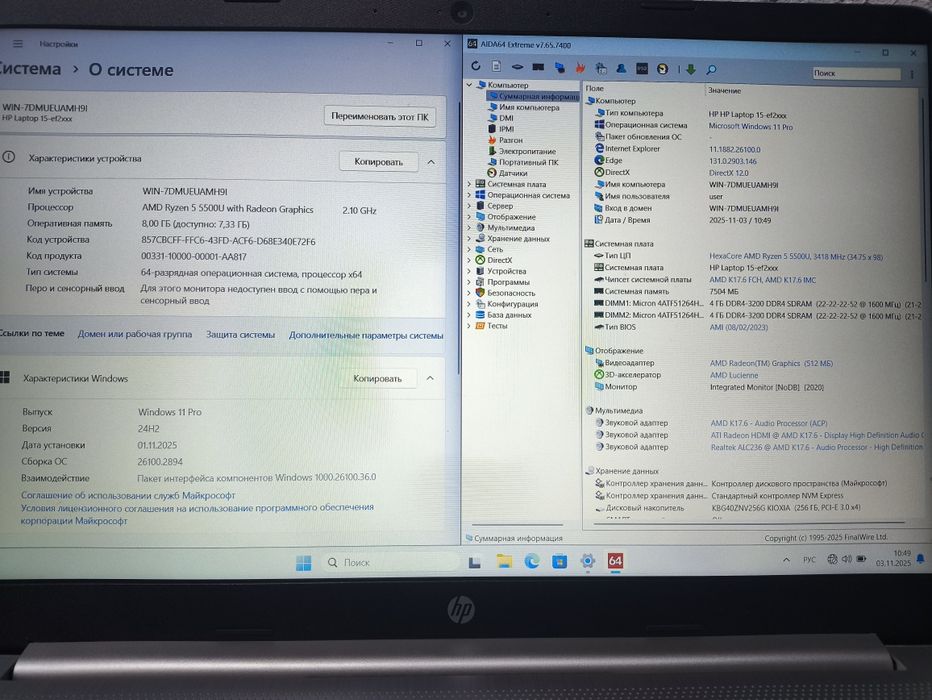This screenshot has height=700, width=932.
Task: Expand the Системная плата tree node
Action: pos(469,184)
